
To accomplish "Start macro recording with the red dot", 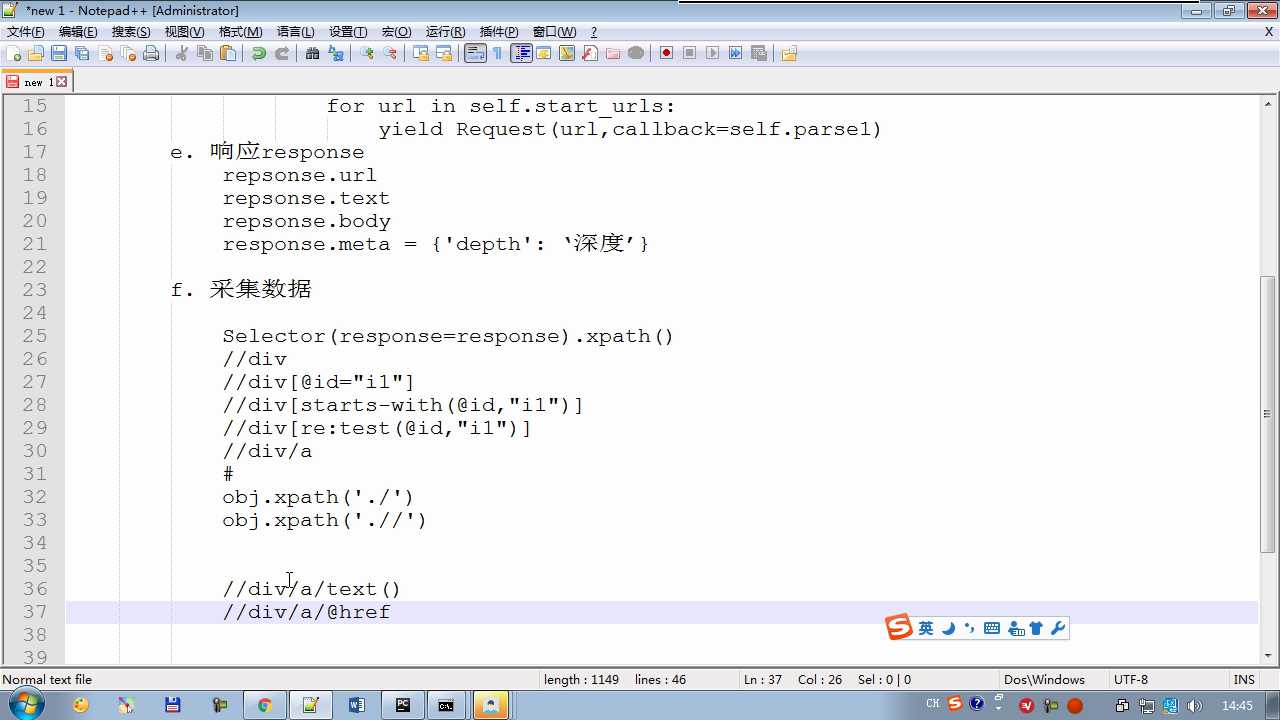I will tap(666, 54).
